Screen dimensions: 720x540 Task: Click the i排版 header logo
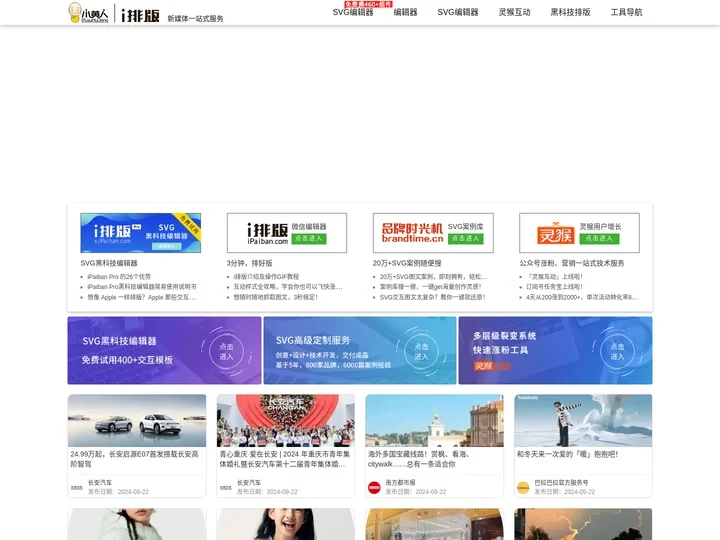(x=140, y=15)
